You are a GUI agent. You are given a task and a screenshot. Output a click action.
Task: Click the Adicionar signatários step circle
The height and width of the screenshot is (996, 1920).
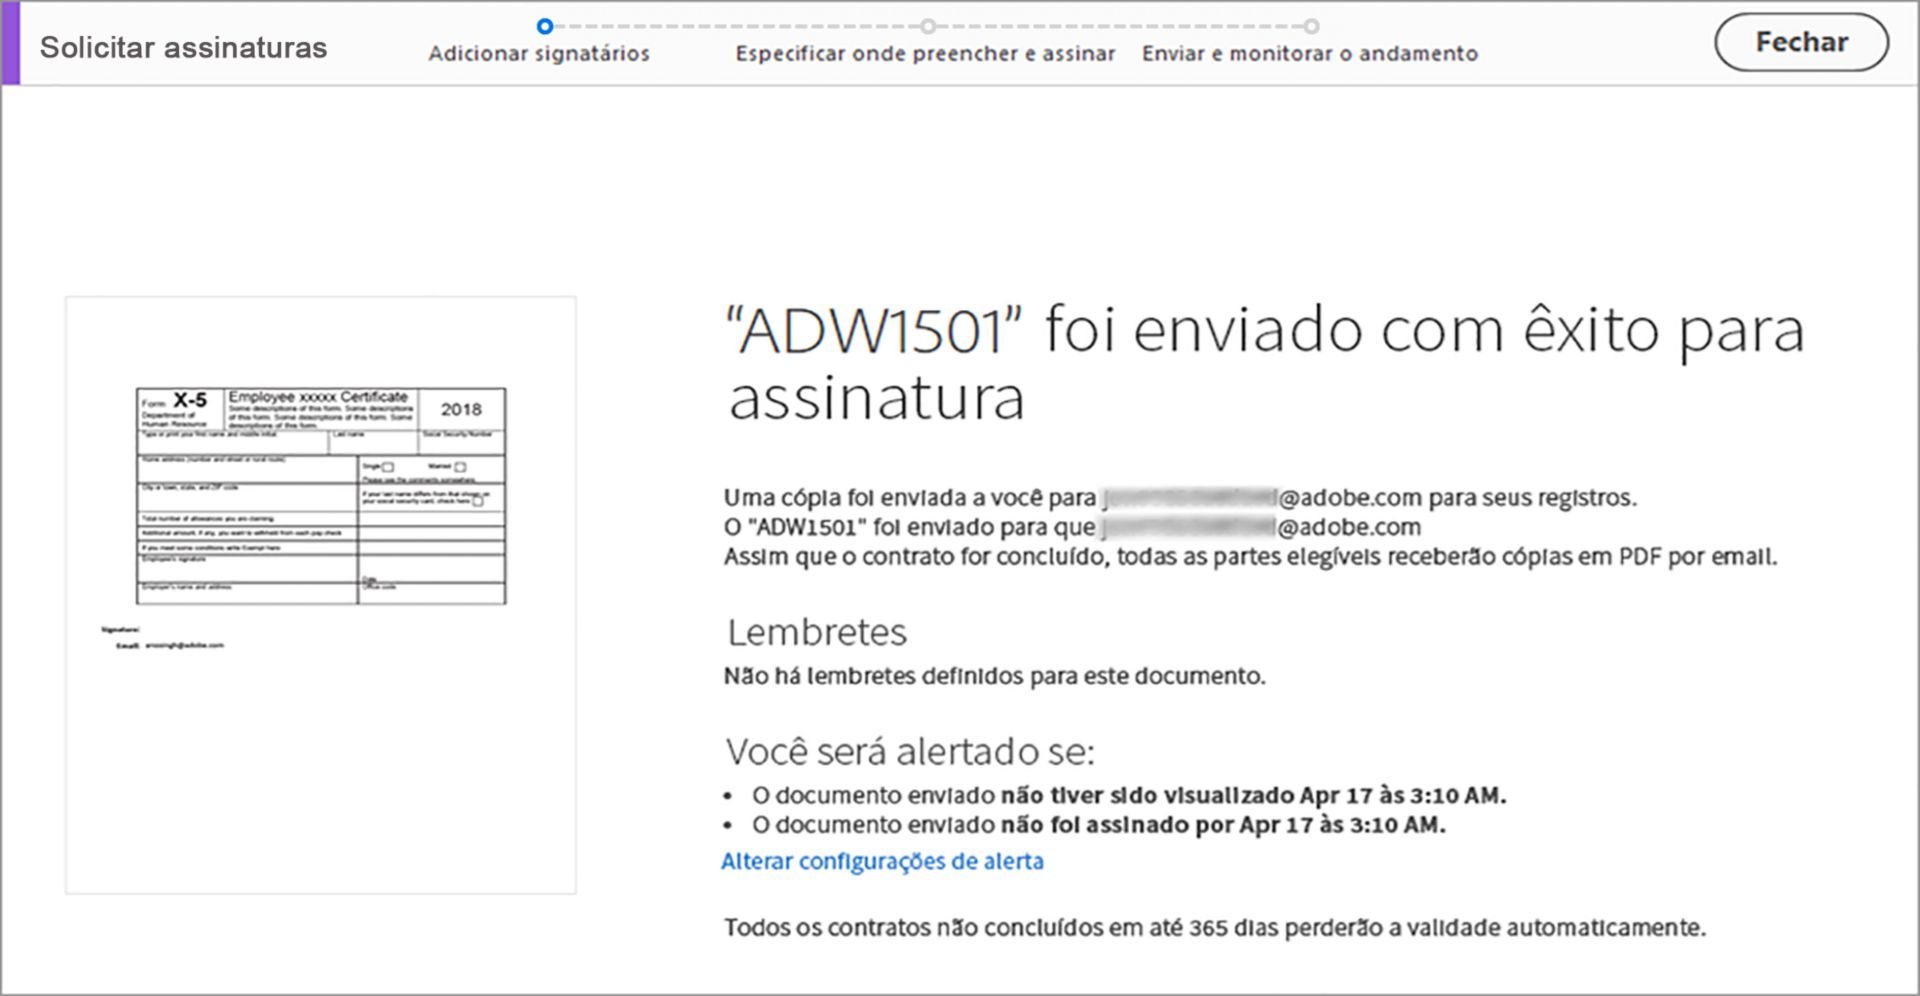tap(543, 27)
